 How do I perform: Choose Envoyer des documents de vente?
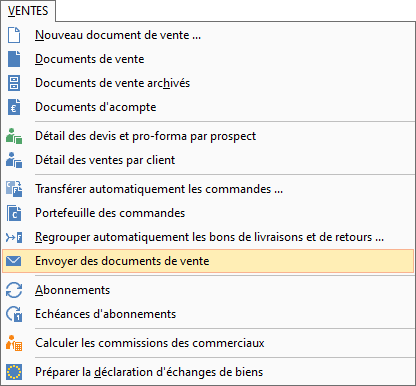tap(208, 261)
